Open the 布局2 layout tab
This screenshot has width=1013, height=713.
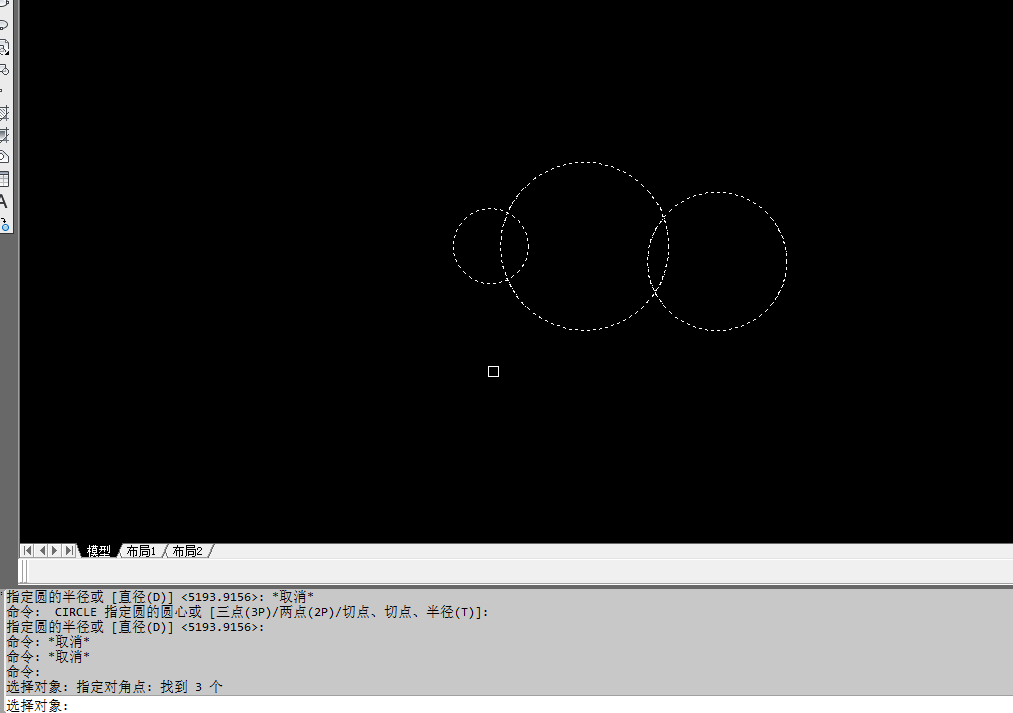pyautogui.click(x=187, y=551)
